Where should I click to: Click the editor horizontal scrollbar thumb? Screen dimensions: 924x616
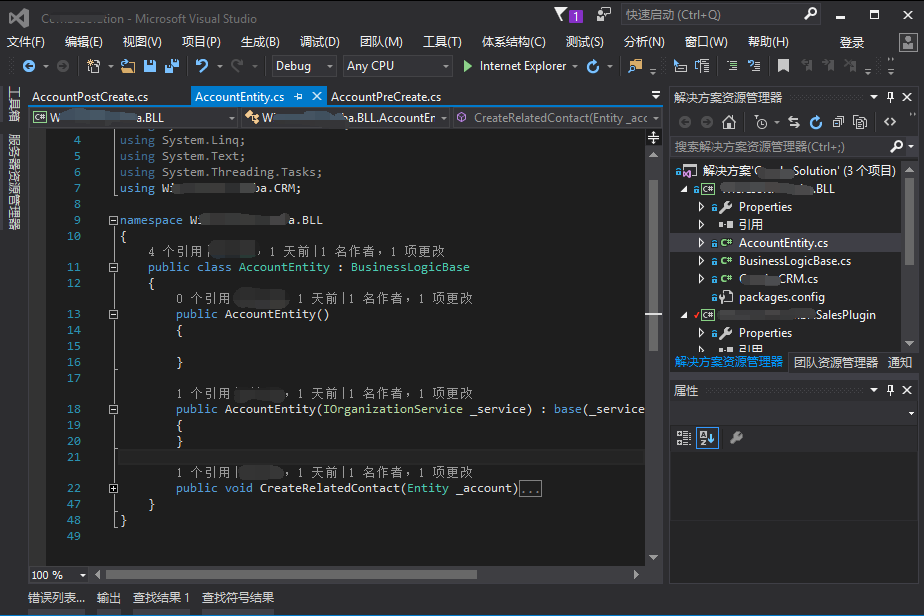(x=291, y=574)
